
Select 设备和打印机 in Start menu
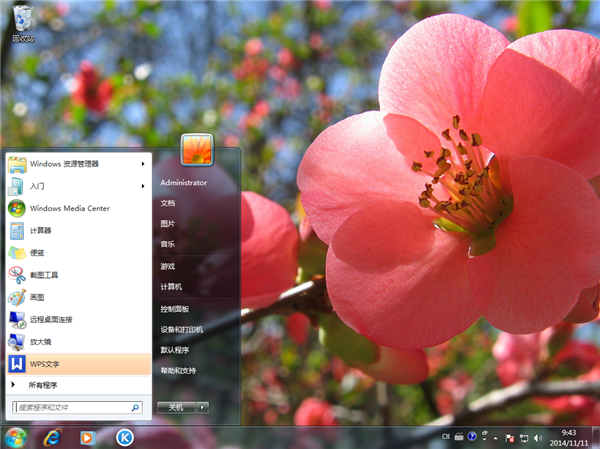coord(181,329)
